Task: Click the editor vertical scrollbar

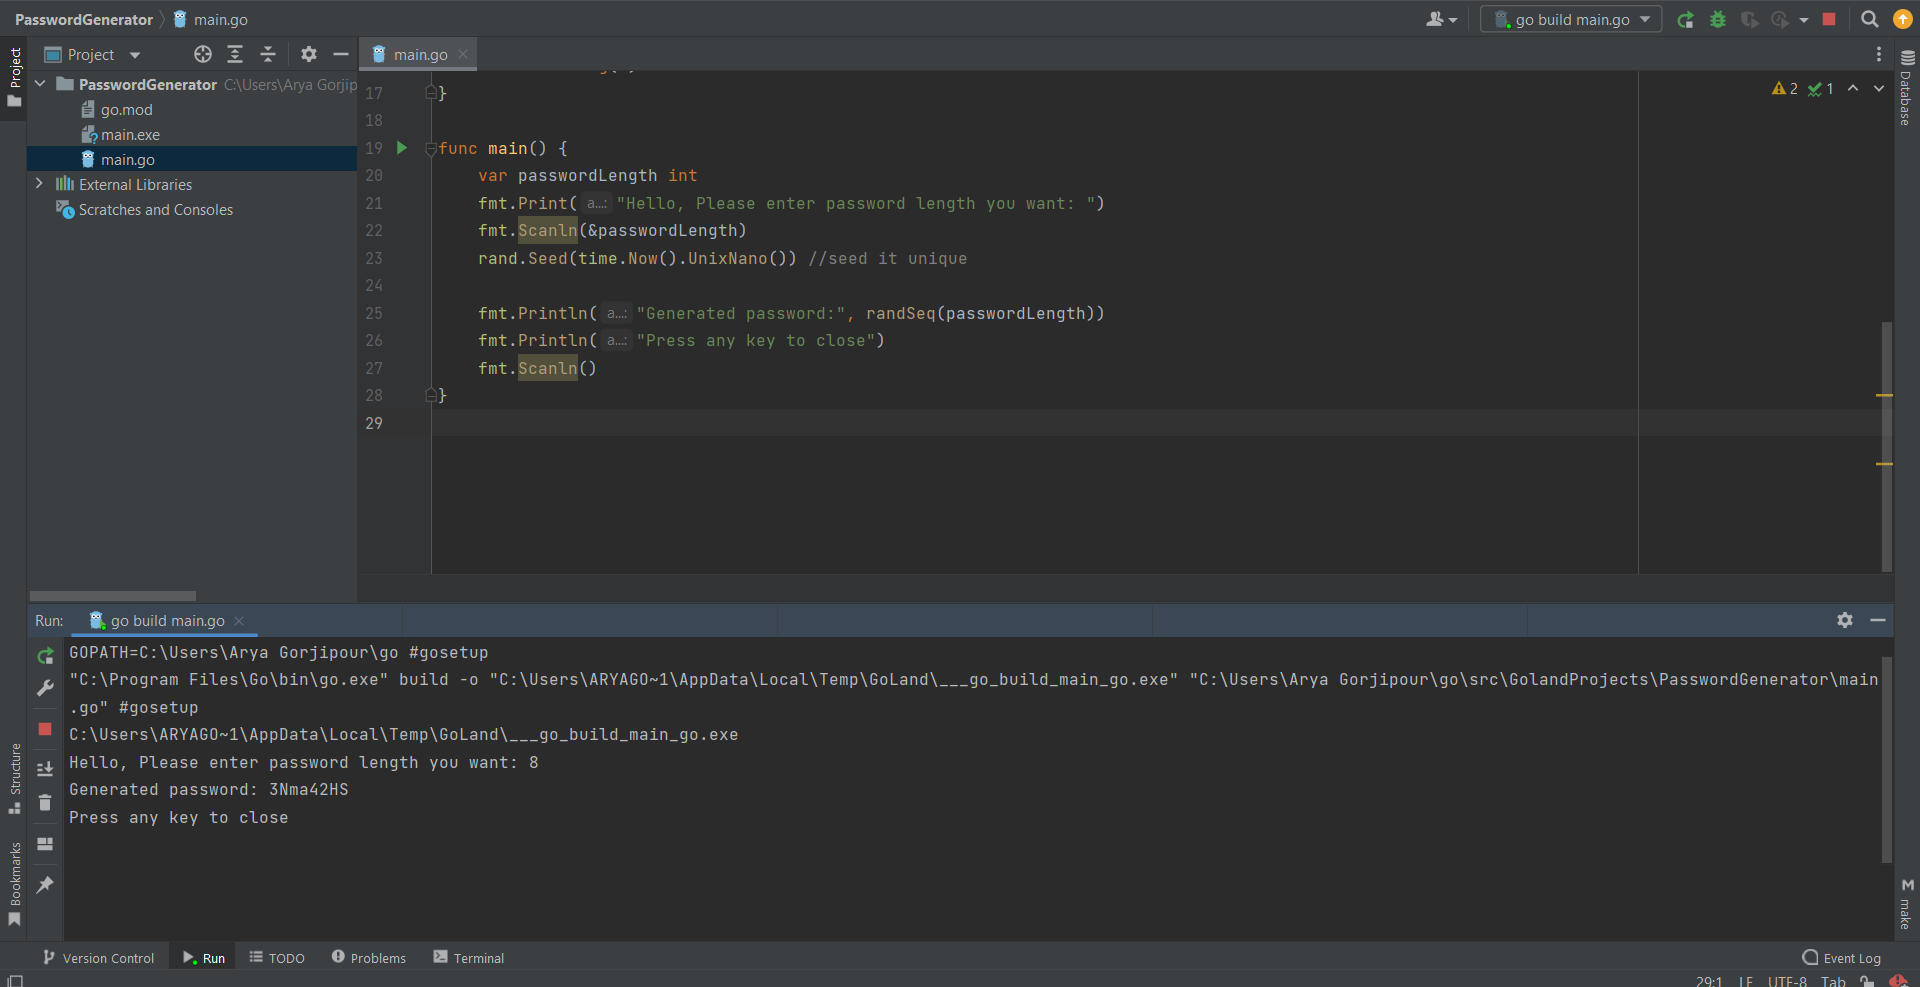Action: pyautogui.click(x=1887, y=447)
